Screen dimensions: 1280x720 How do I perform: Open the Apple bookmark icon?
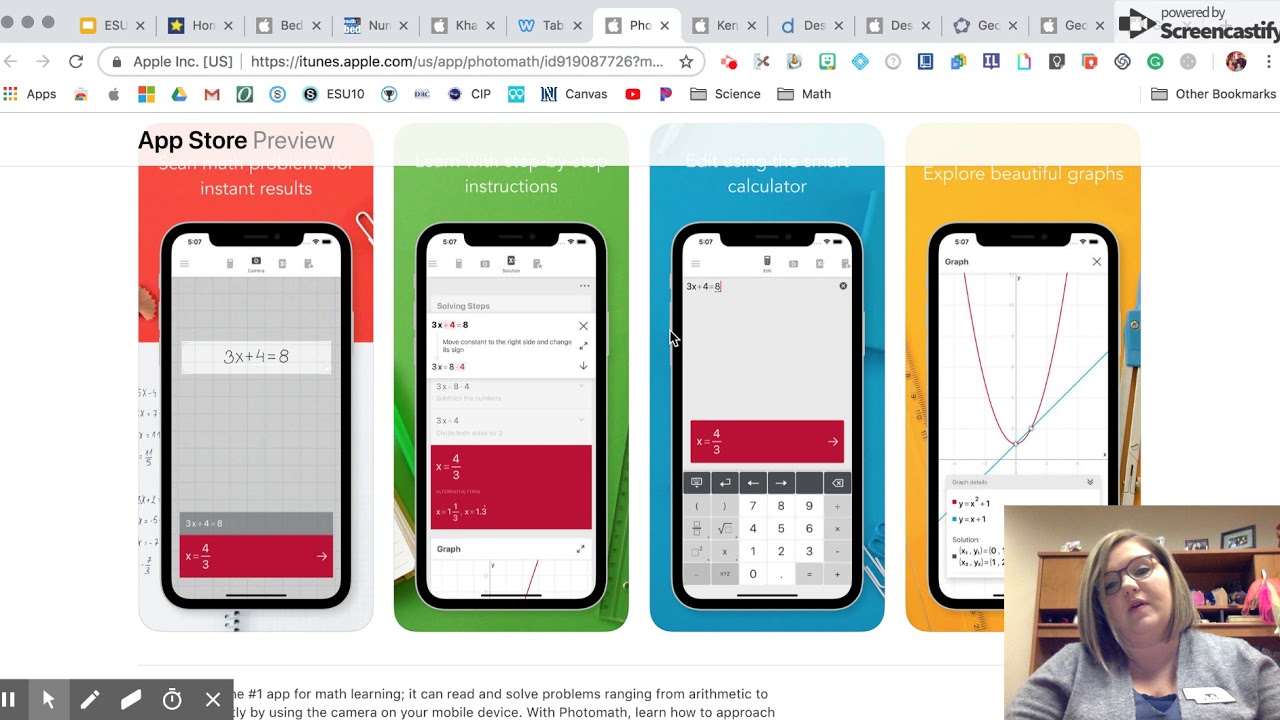(114, 94)
